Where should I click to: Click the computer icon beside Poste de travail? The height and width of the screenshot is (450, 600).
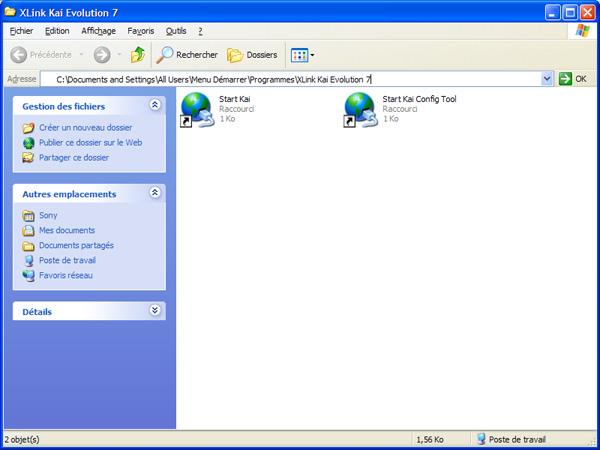click(x=28, y=261)
